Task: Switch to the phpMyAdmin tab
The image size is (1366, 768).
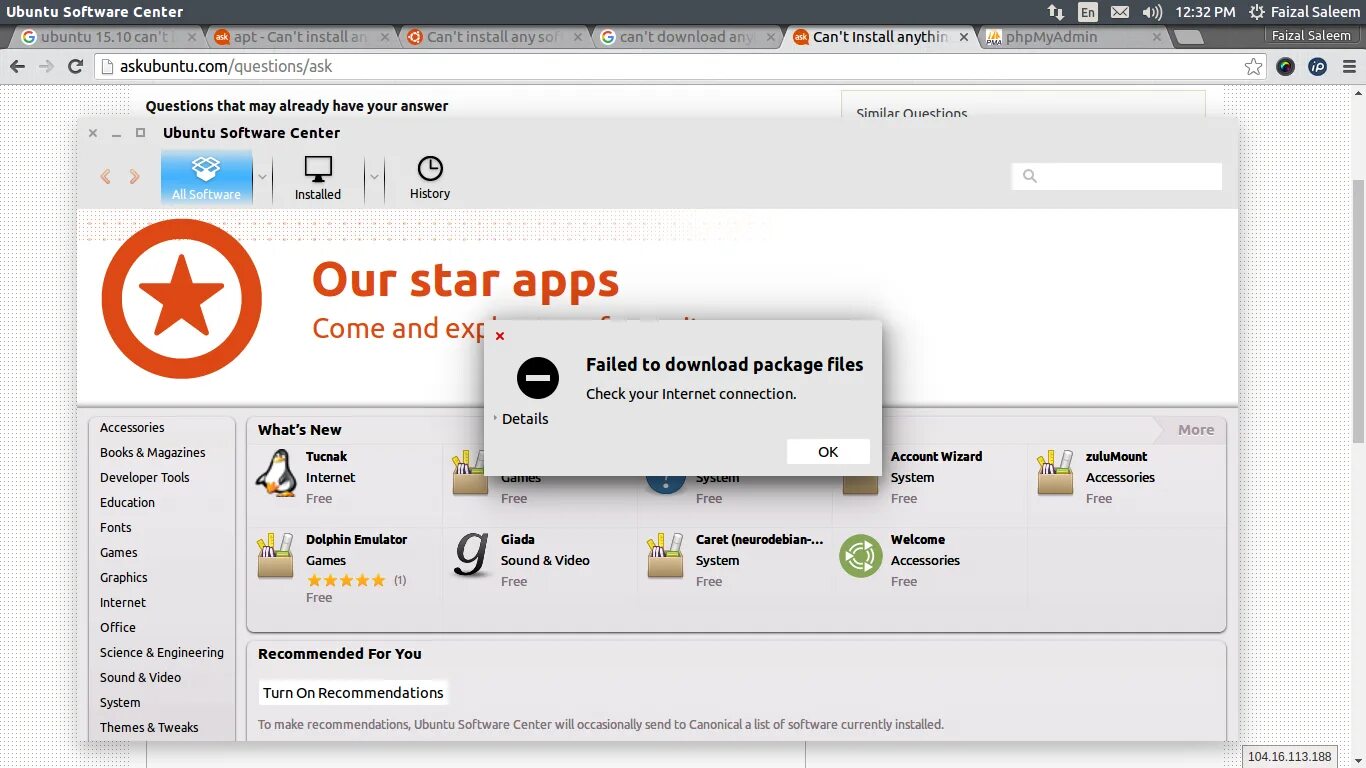Action: tap(1070, 37)
